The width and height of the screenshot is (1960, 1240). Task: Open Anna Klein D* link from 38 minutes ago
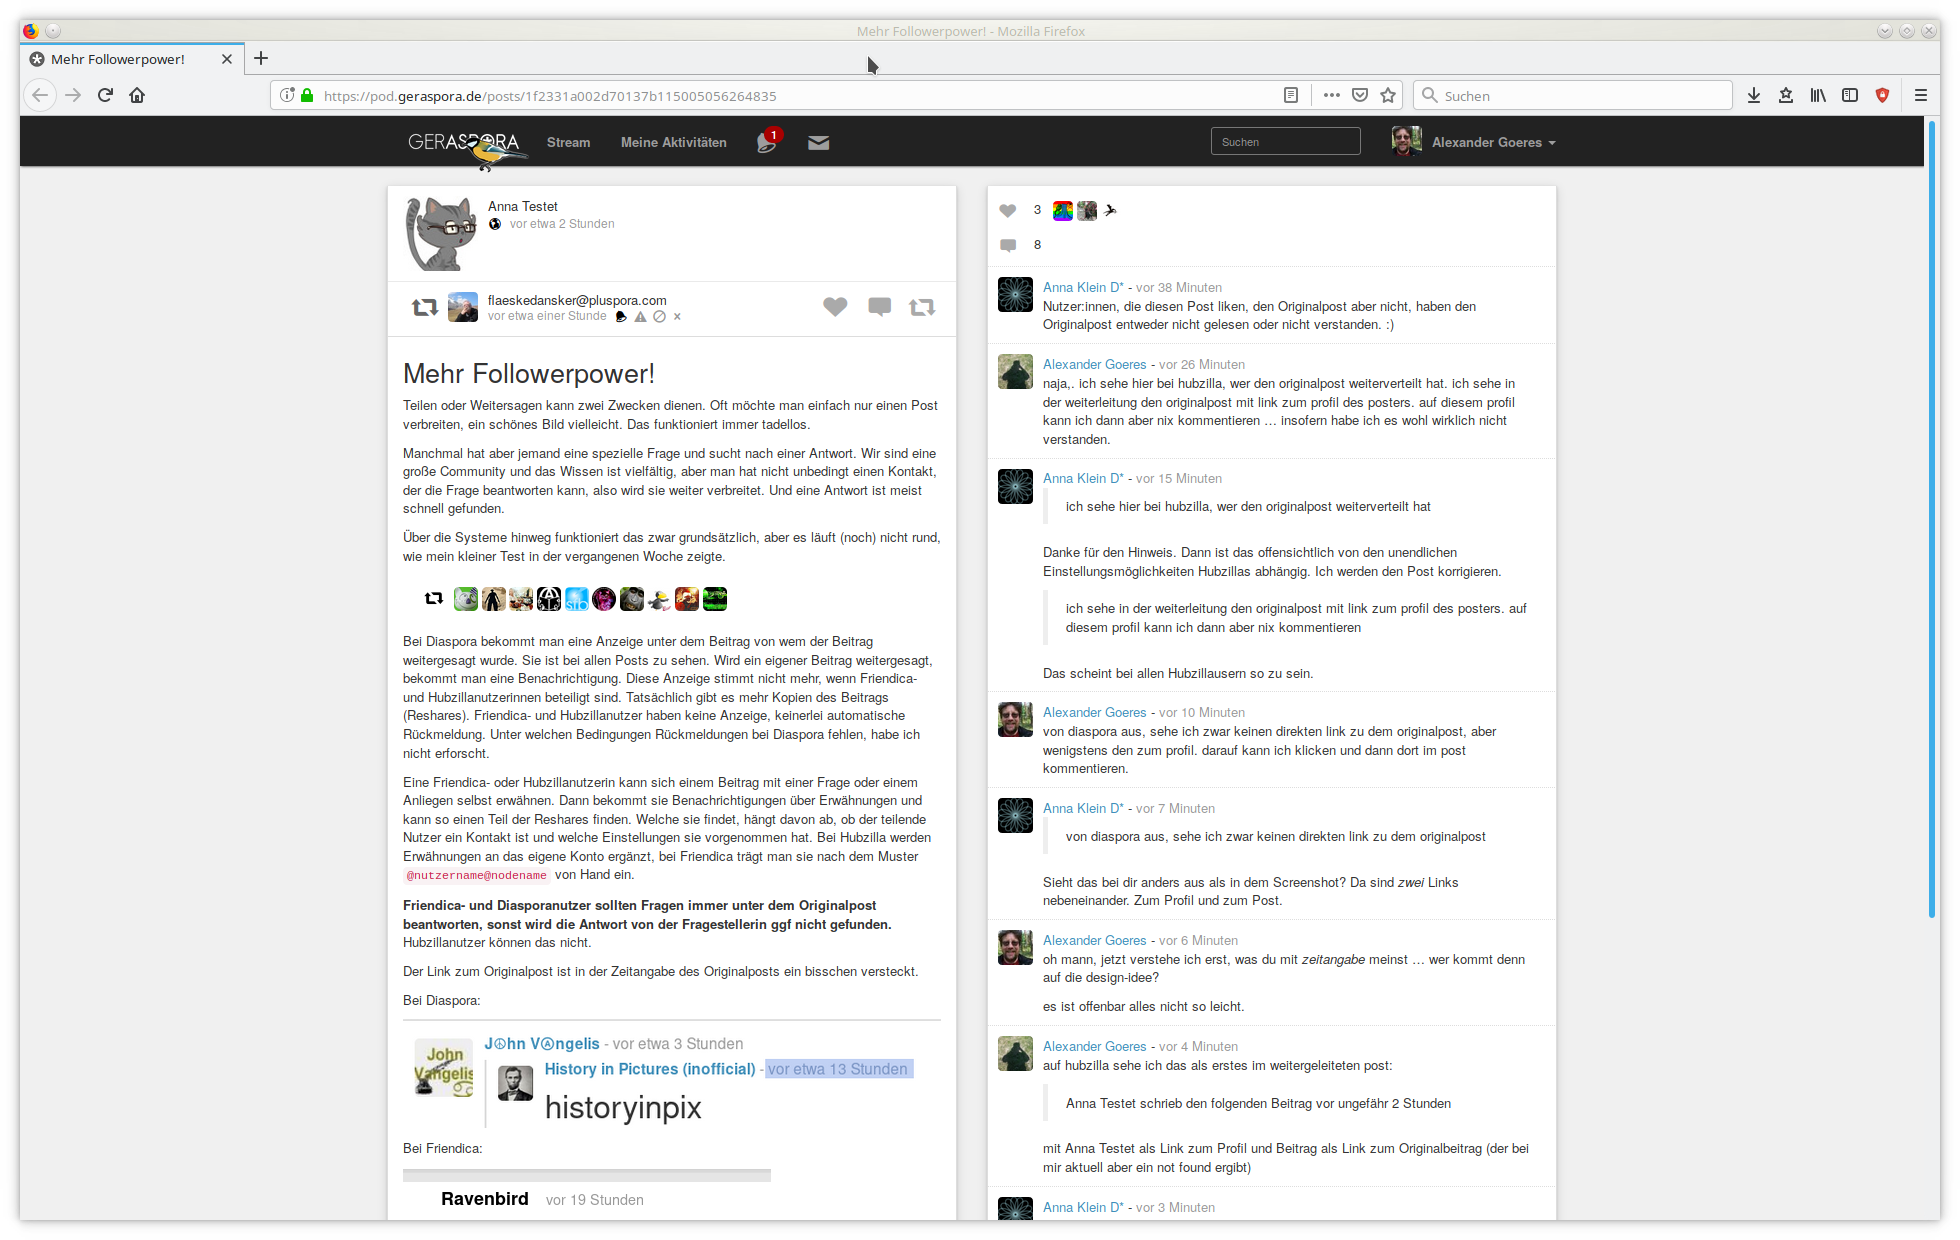tap(1083, 287)
